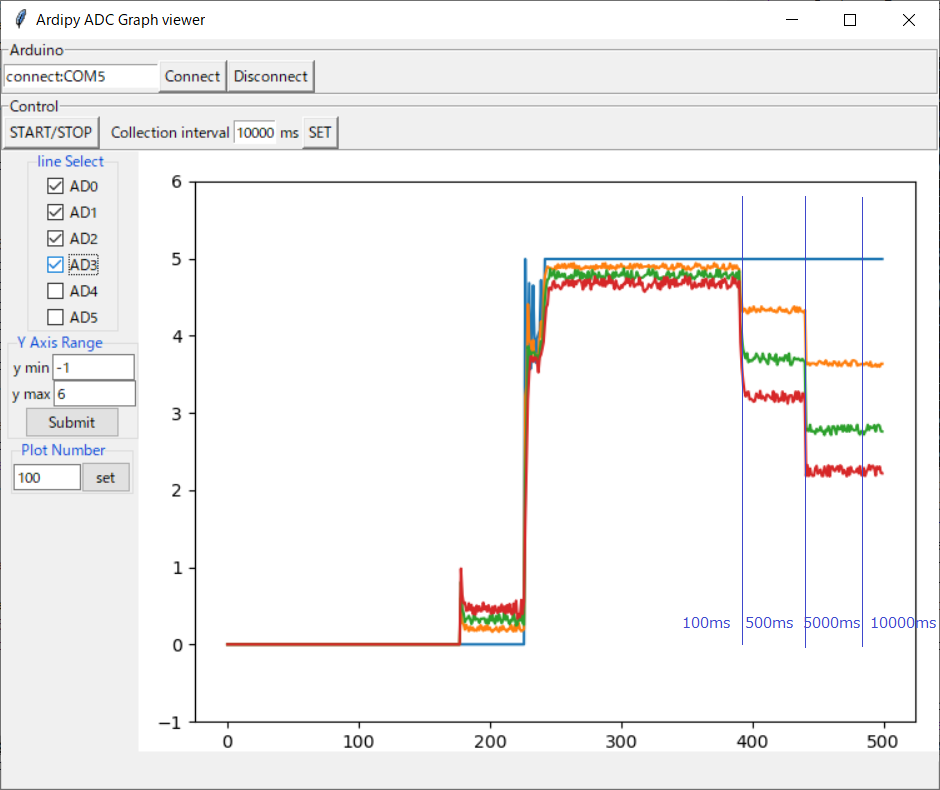Disable the AD2 channel
The width and height of the screenshot is (940, 790).
tap(55, 238)
